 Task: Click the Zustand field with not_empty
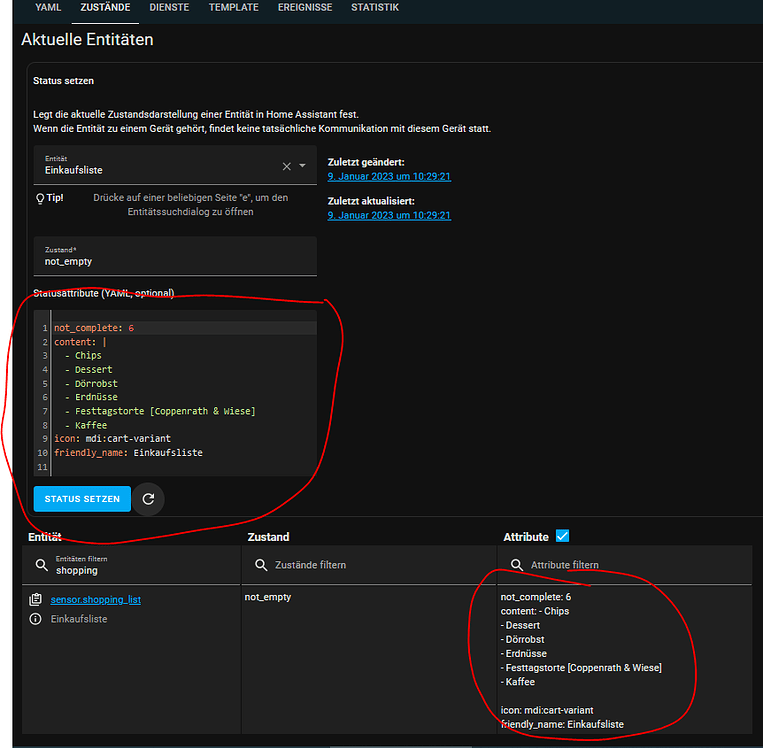click(175, 256)
